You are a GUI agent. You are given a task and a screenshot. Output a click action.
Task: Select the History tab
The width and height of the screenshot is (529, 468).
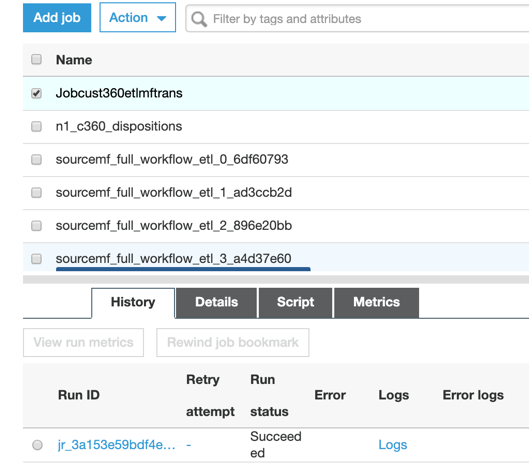pyautogui.click(x=133, y=302)
